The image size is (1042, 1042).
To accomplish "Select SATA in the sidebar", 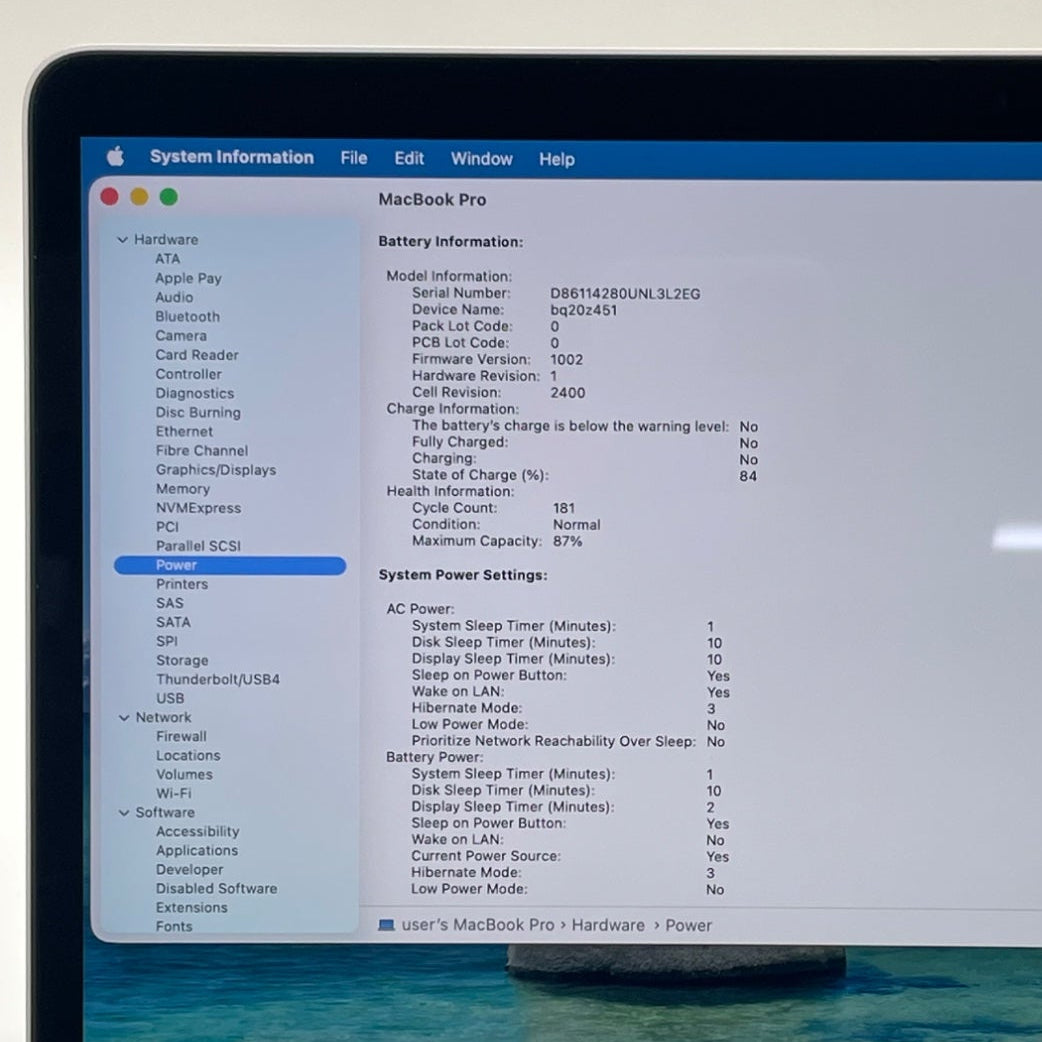I will tap(173, 623).
